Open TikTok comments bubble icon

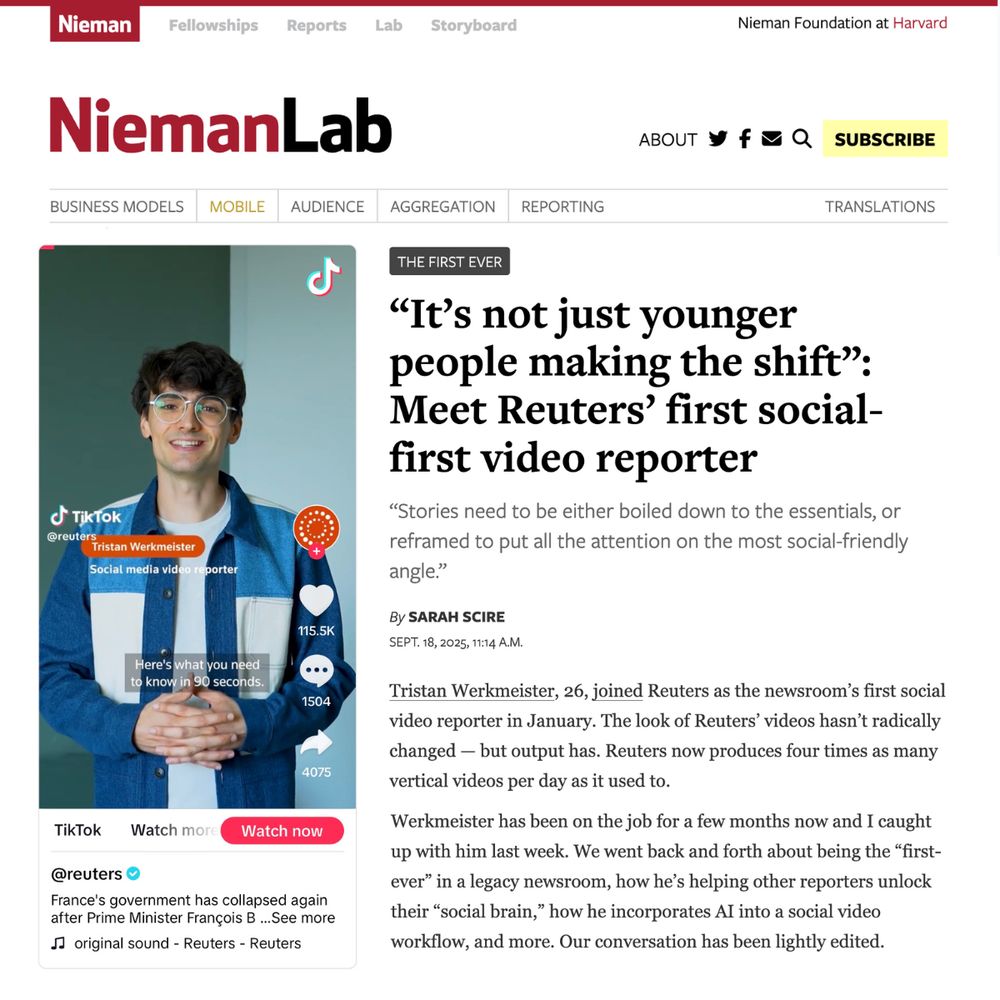point(316,670)
